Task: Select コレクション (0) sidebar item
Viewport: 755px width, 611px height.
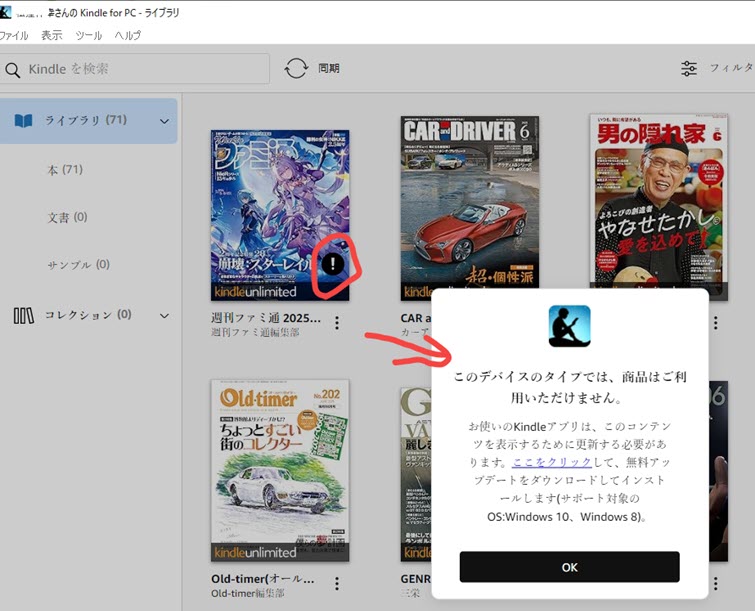Action: 89,316
